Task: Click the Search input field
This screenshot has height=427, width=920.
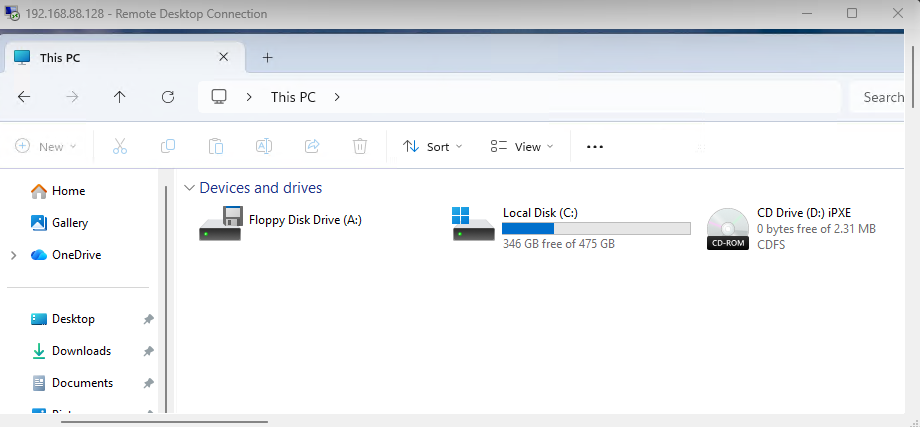Action: click(x=880, y=97)
